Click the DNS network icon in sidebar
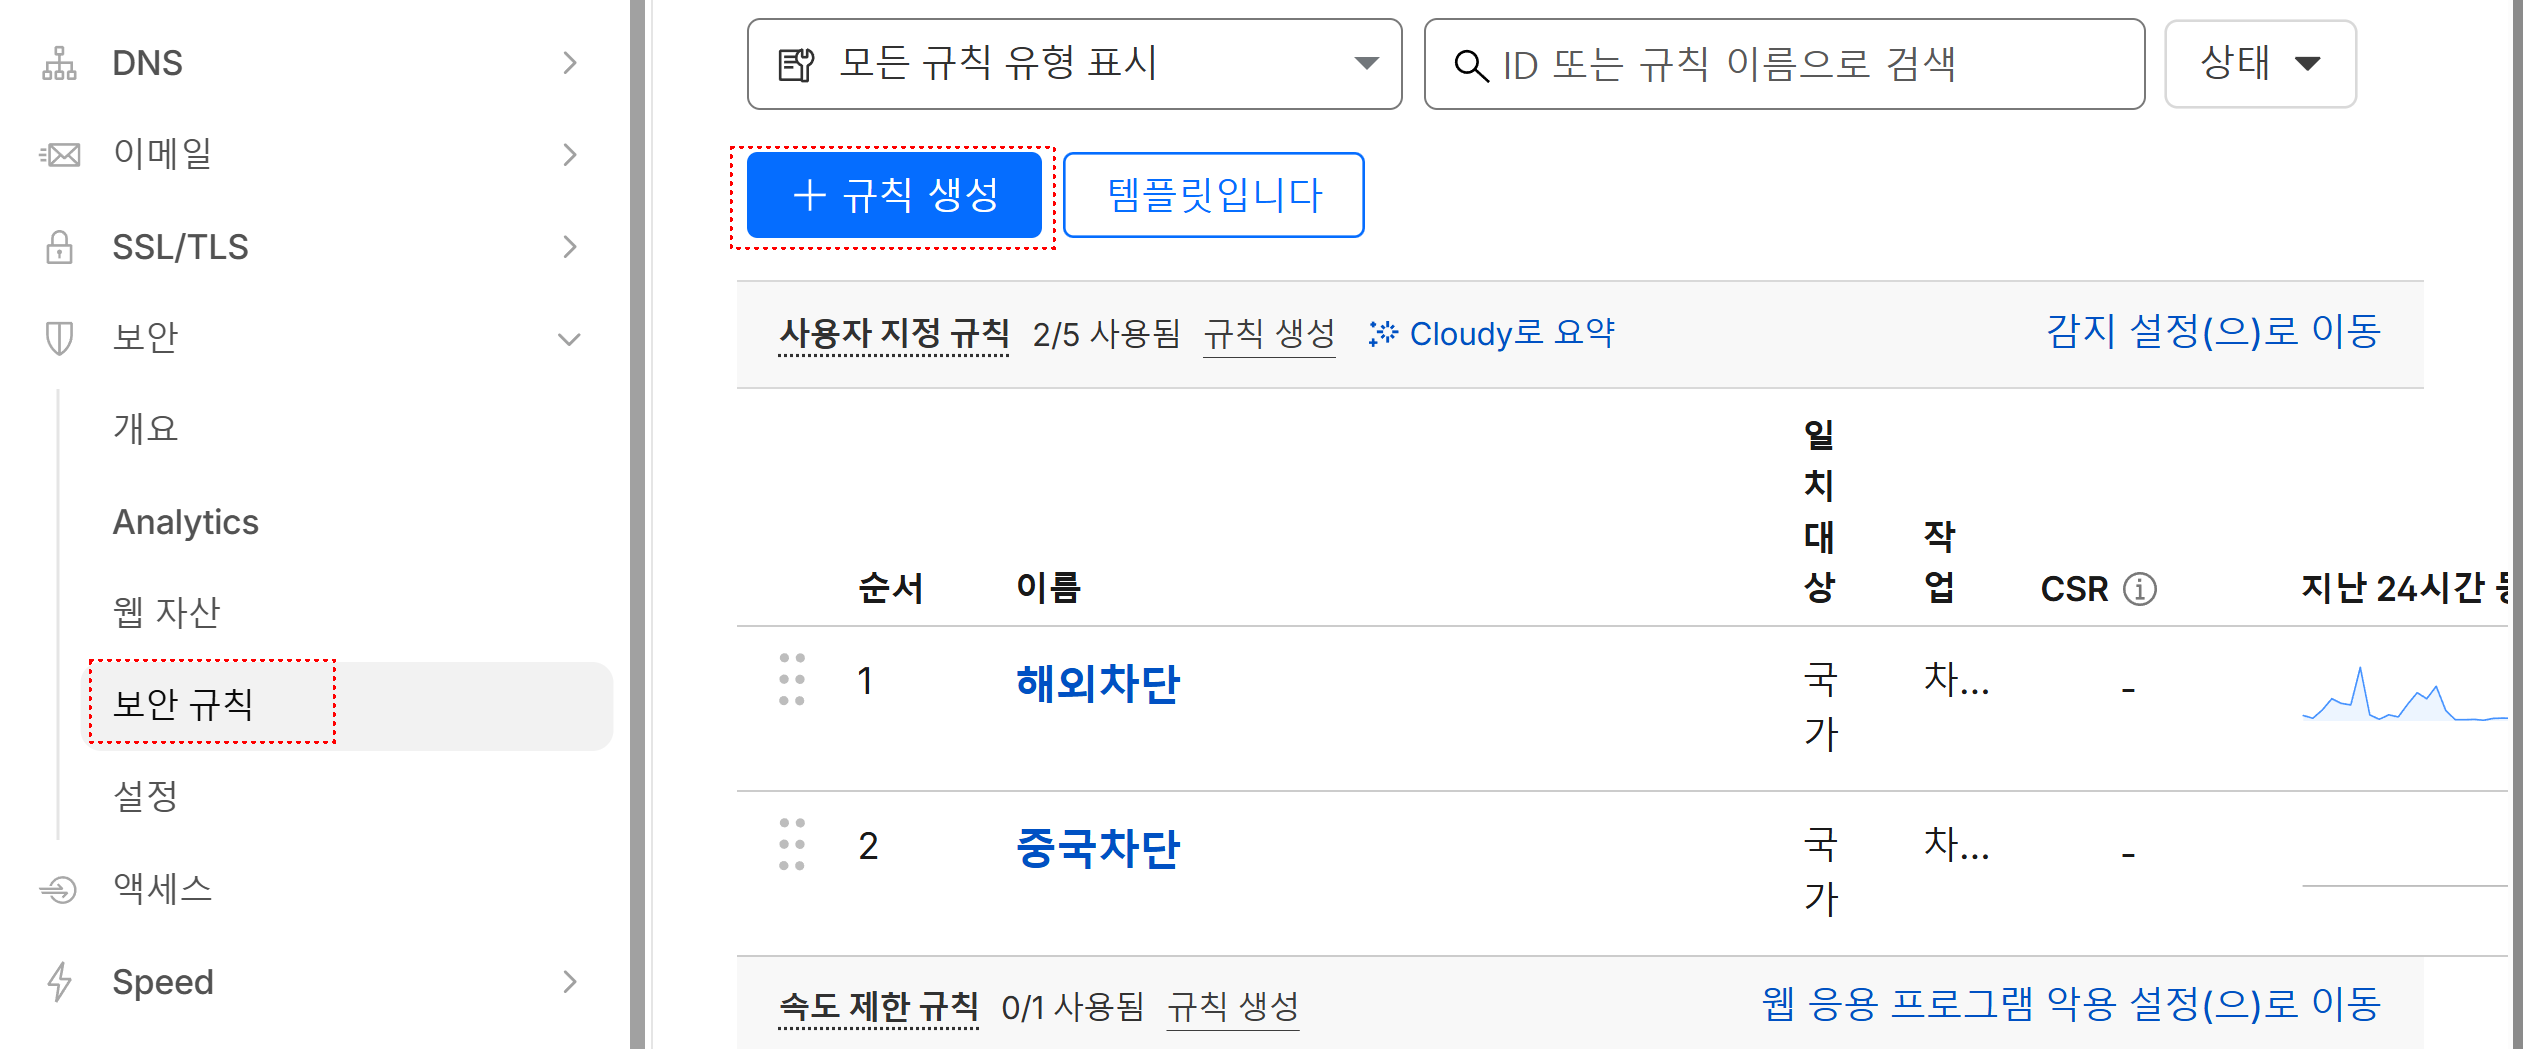The height and width of the screenshot is (1049, 2523). pos(59,63)
